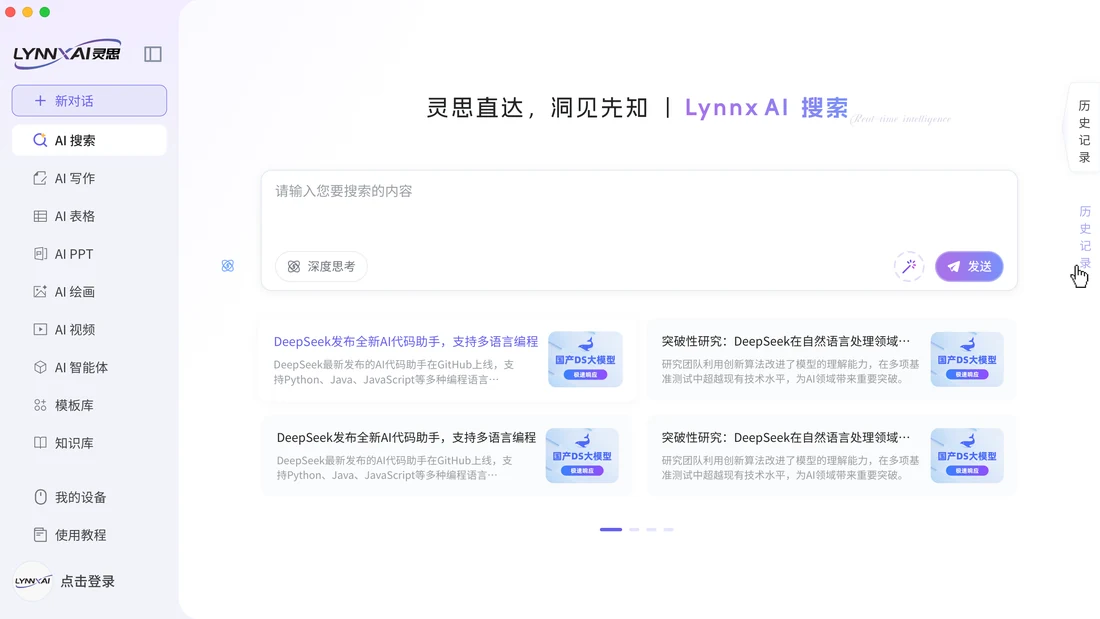Click the AI PPT slides icon
1100x619 pixels.
(x=40, y=254)
